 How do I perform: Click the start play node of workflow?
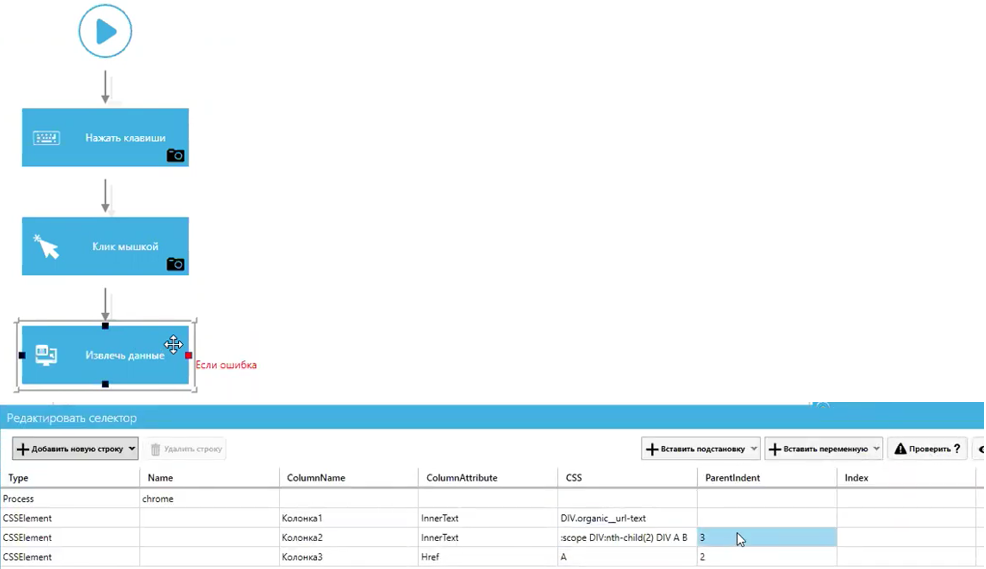pos(105,32)
